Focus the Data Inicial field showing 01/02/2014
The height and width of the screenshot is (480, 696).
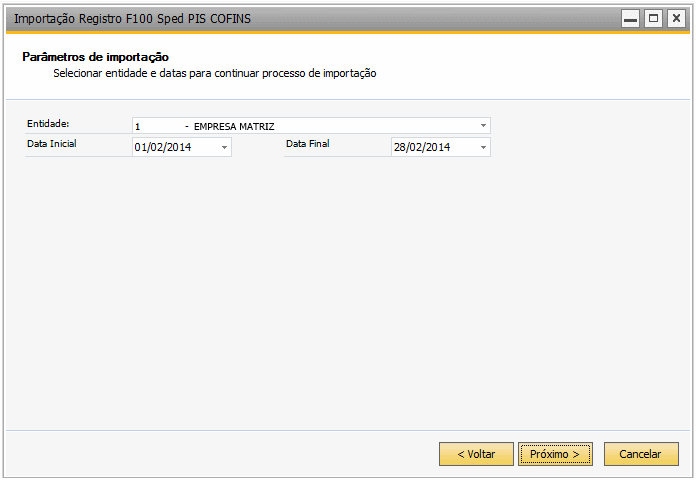pos(182,147)
